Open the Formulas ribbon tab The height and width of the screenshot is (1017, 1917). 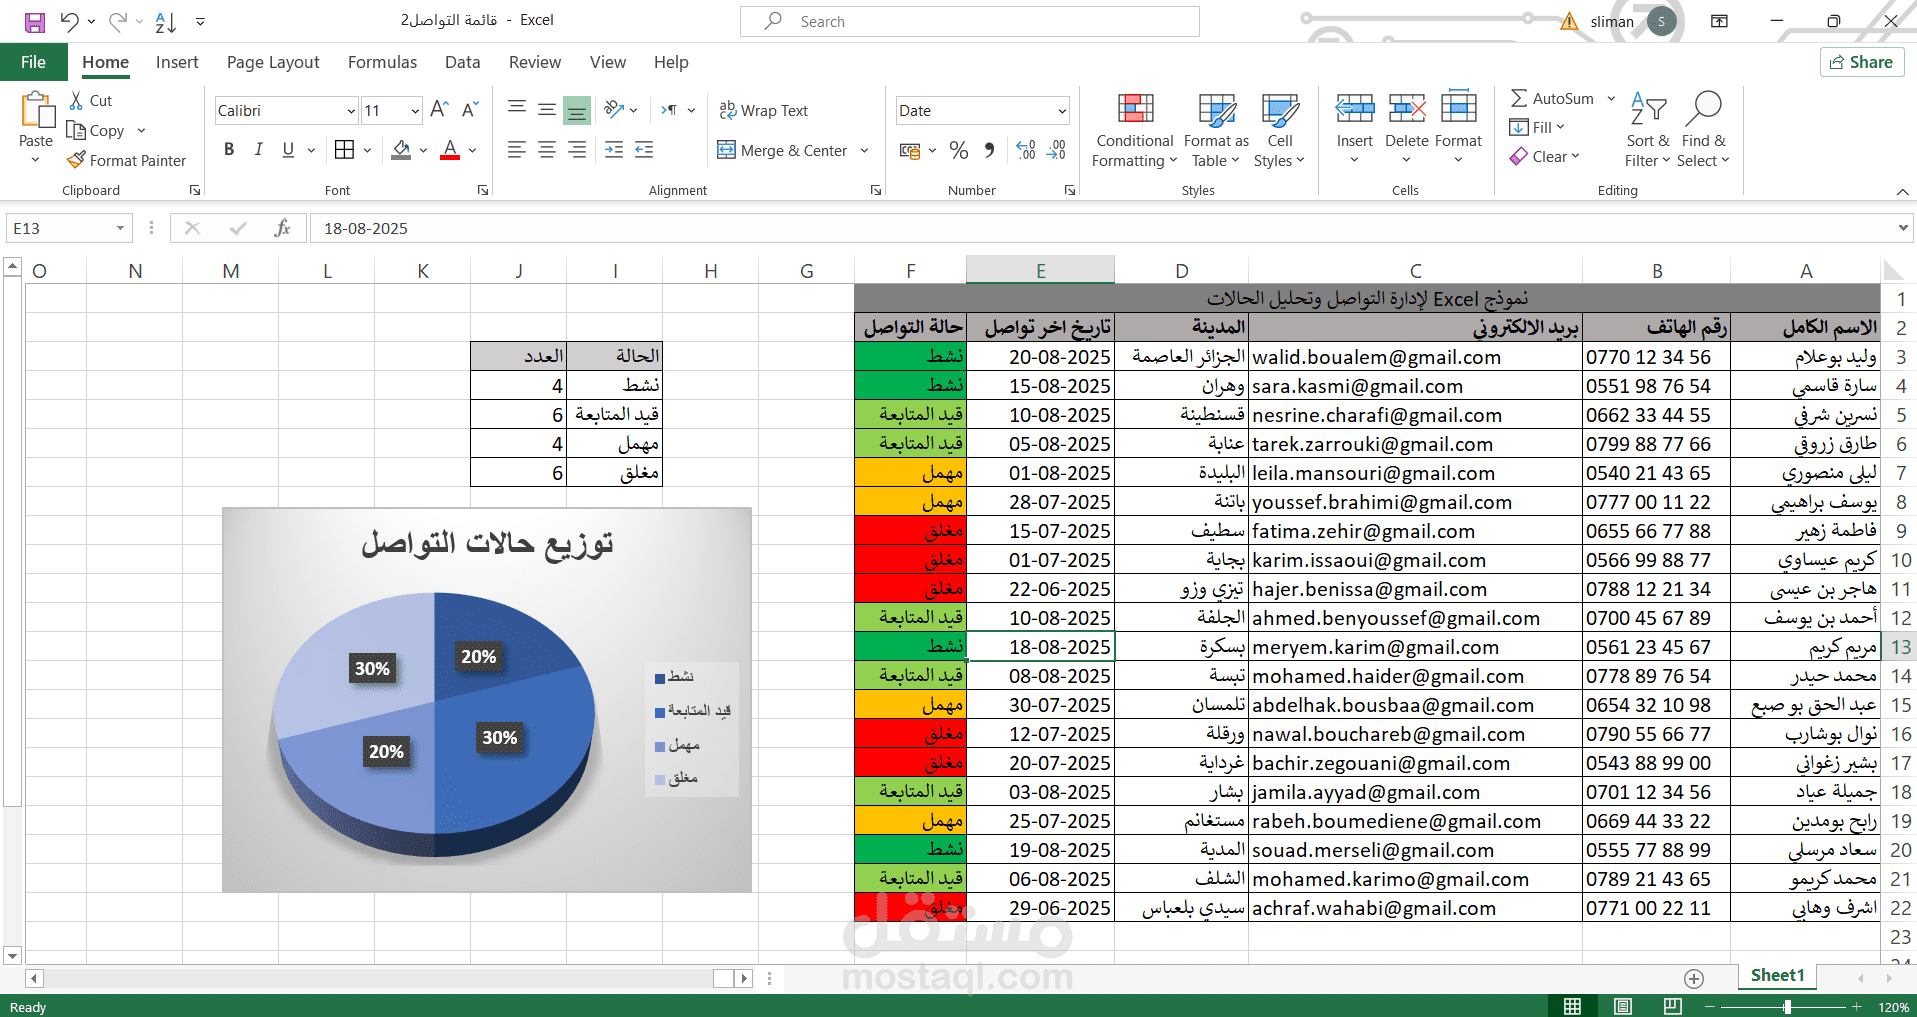point(382,62)
